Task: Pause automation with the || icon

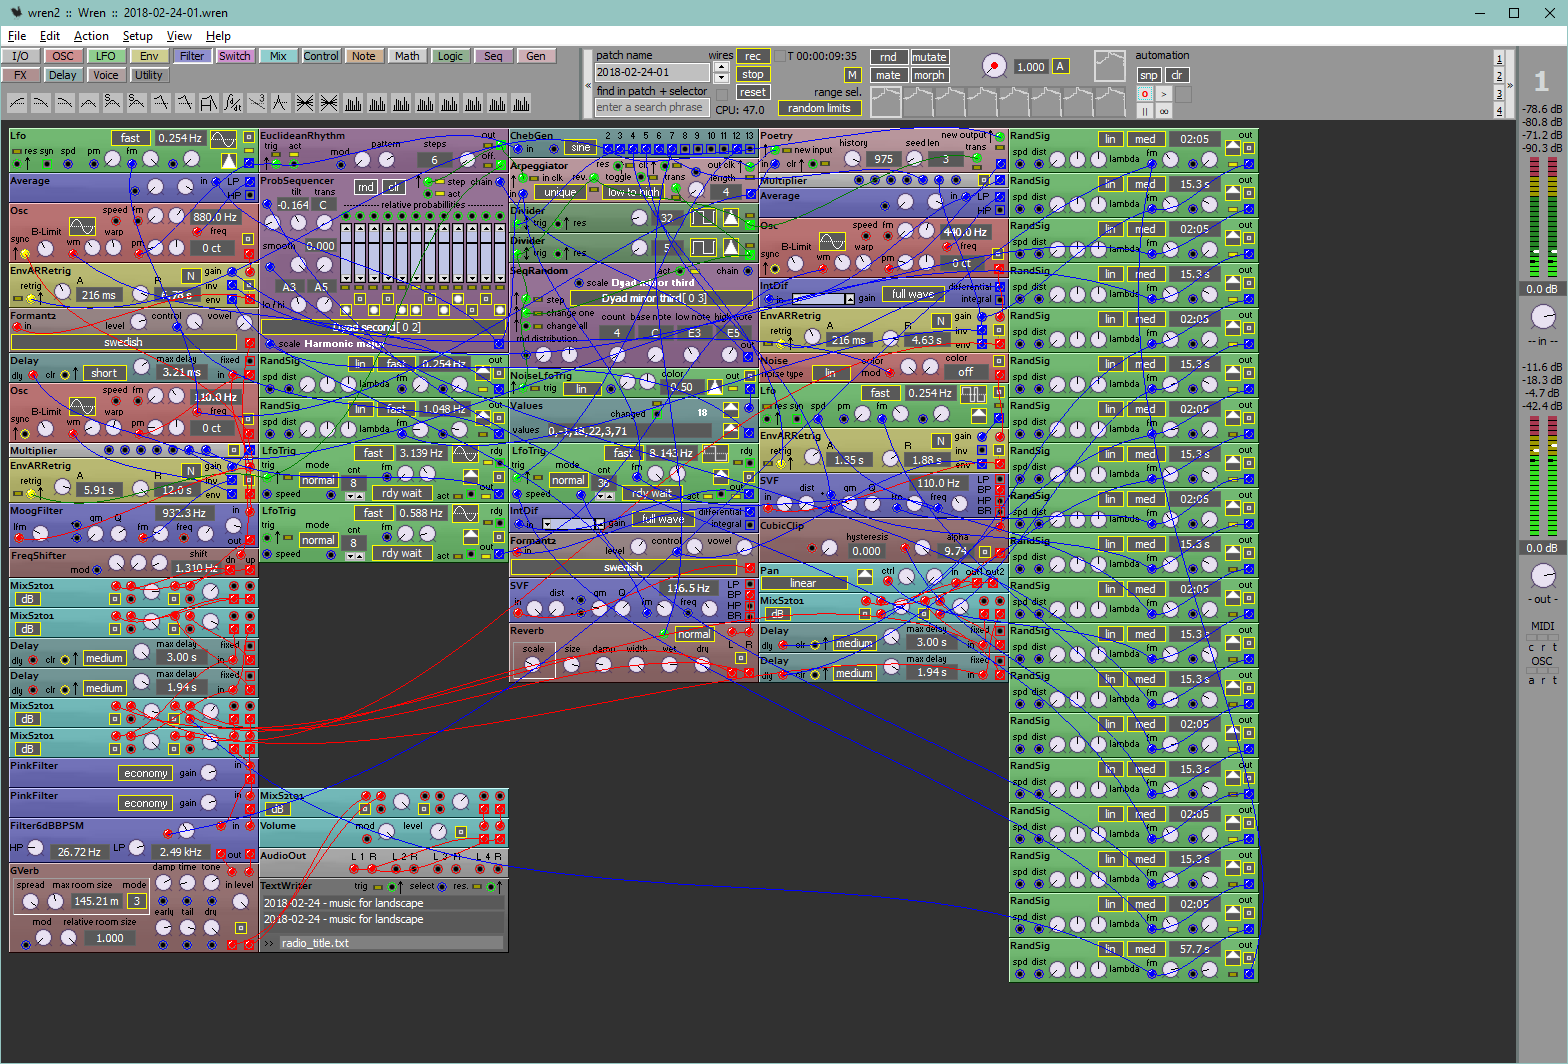Action: (1145, 111)
